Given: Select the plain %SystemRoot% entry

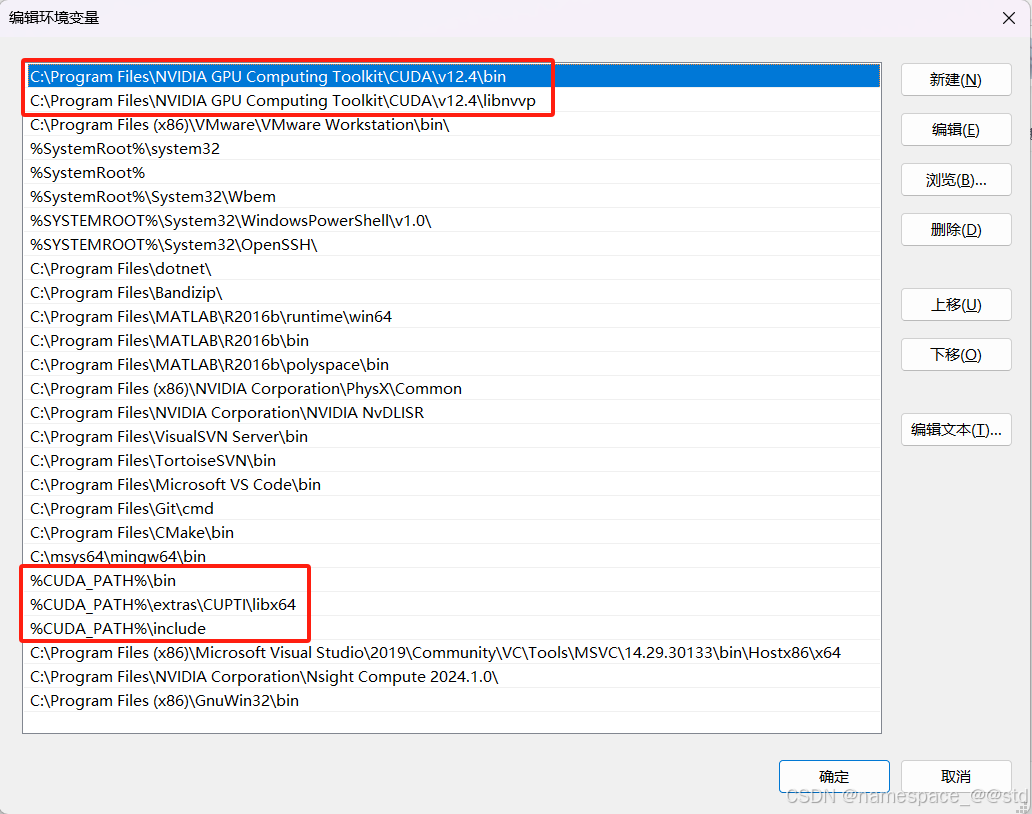Looking at the screenshot, I should click(452, 172).
